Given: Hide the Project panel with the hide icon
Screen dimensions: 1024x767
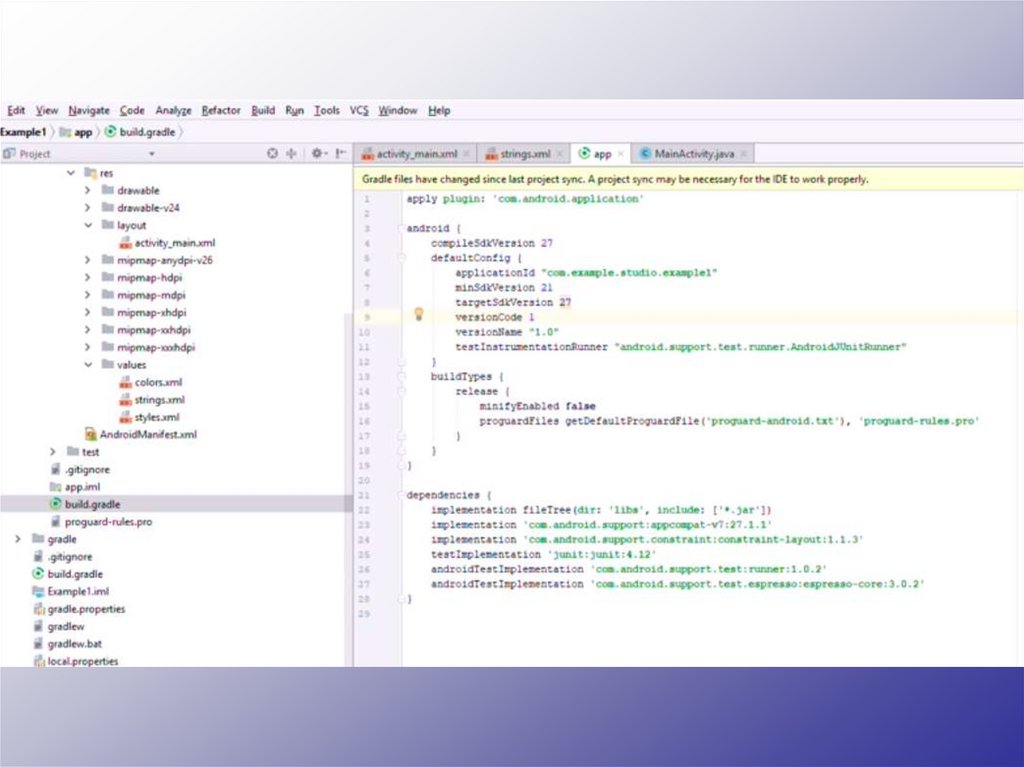Looking at the screenshot, I should pyautogui.click(x=341, y=154).
